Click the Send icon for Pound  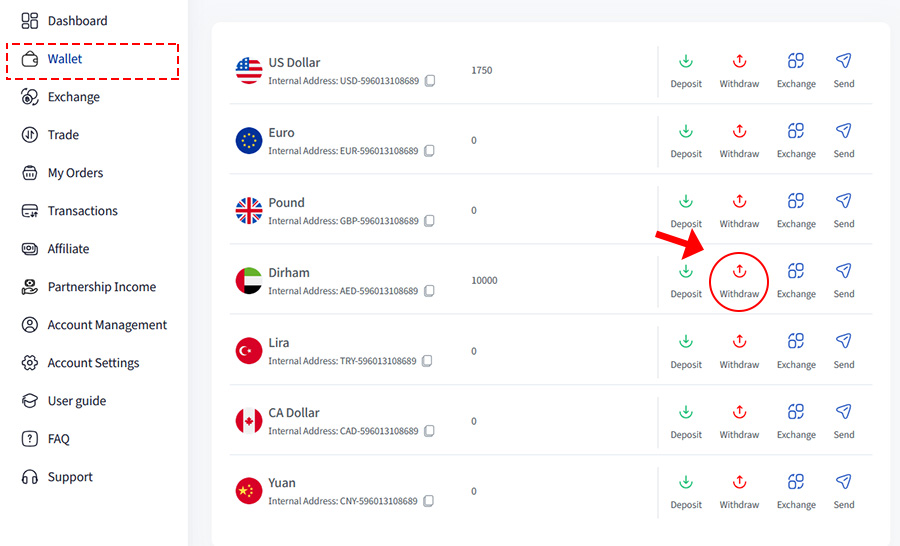click(844, 201)
